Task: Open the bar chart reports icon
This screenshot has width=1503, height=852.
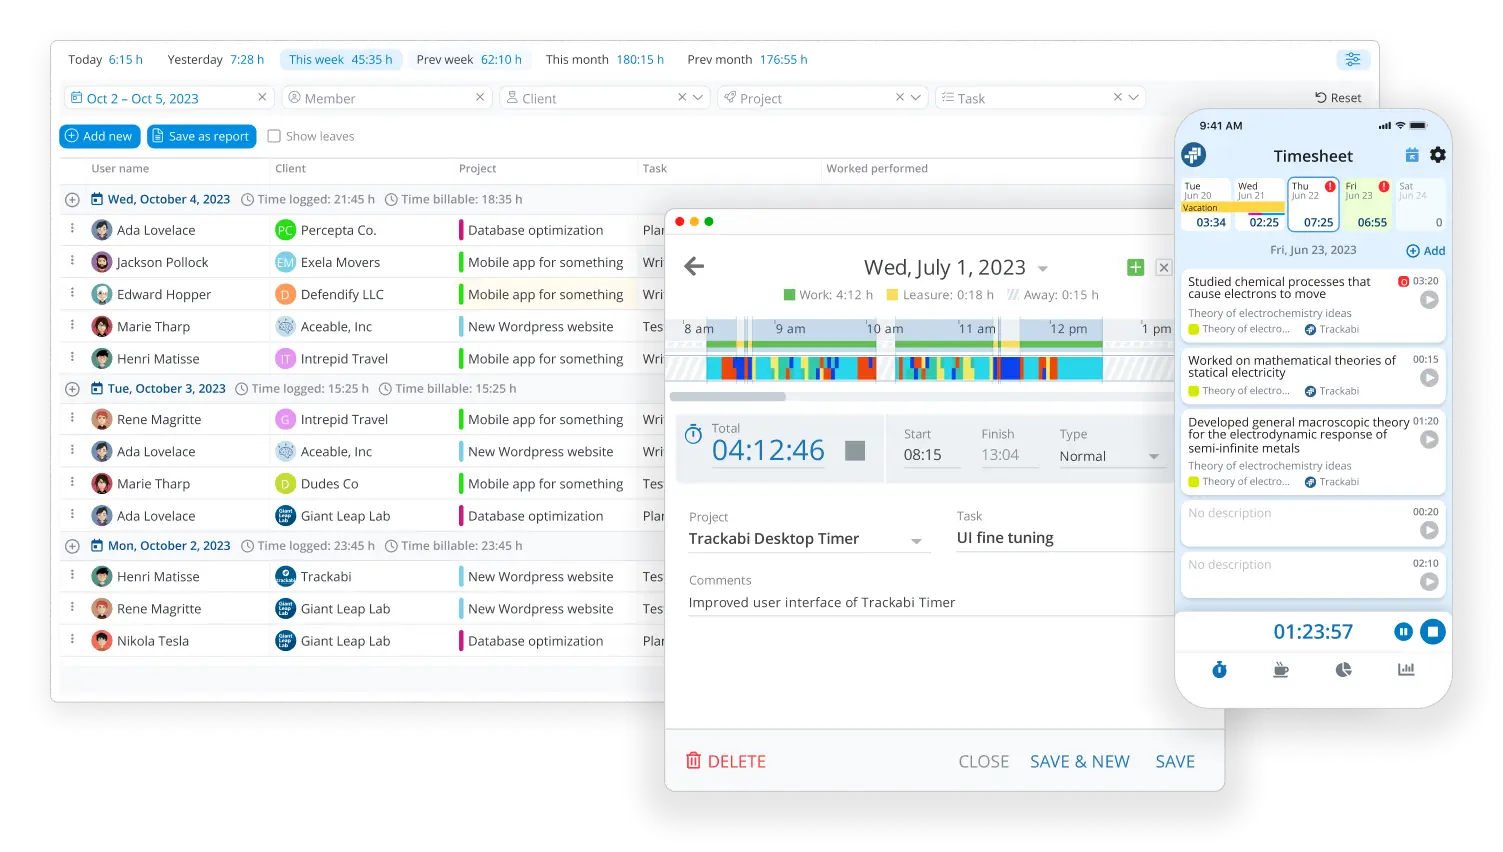Action: click(1406, 670)
